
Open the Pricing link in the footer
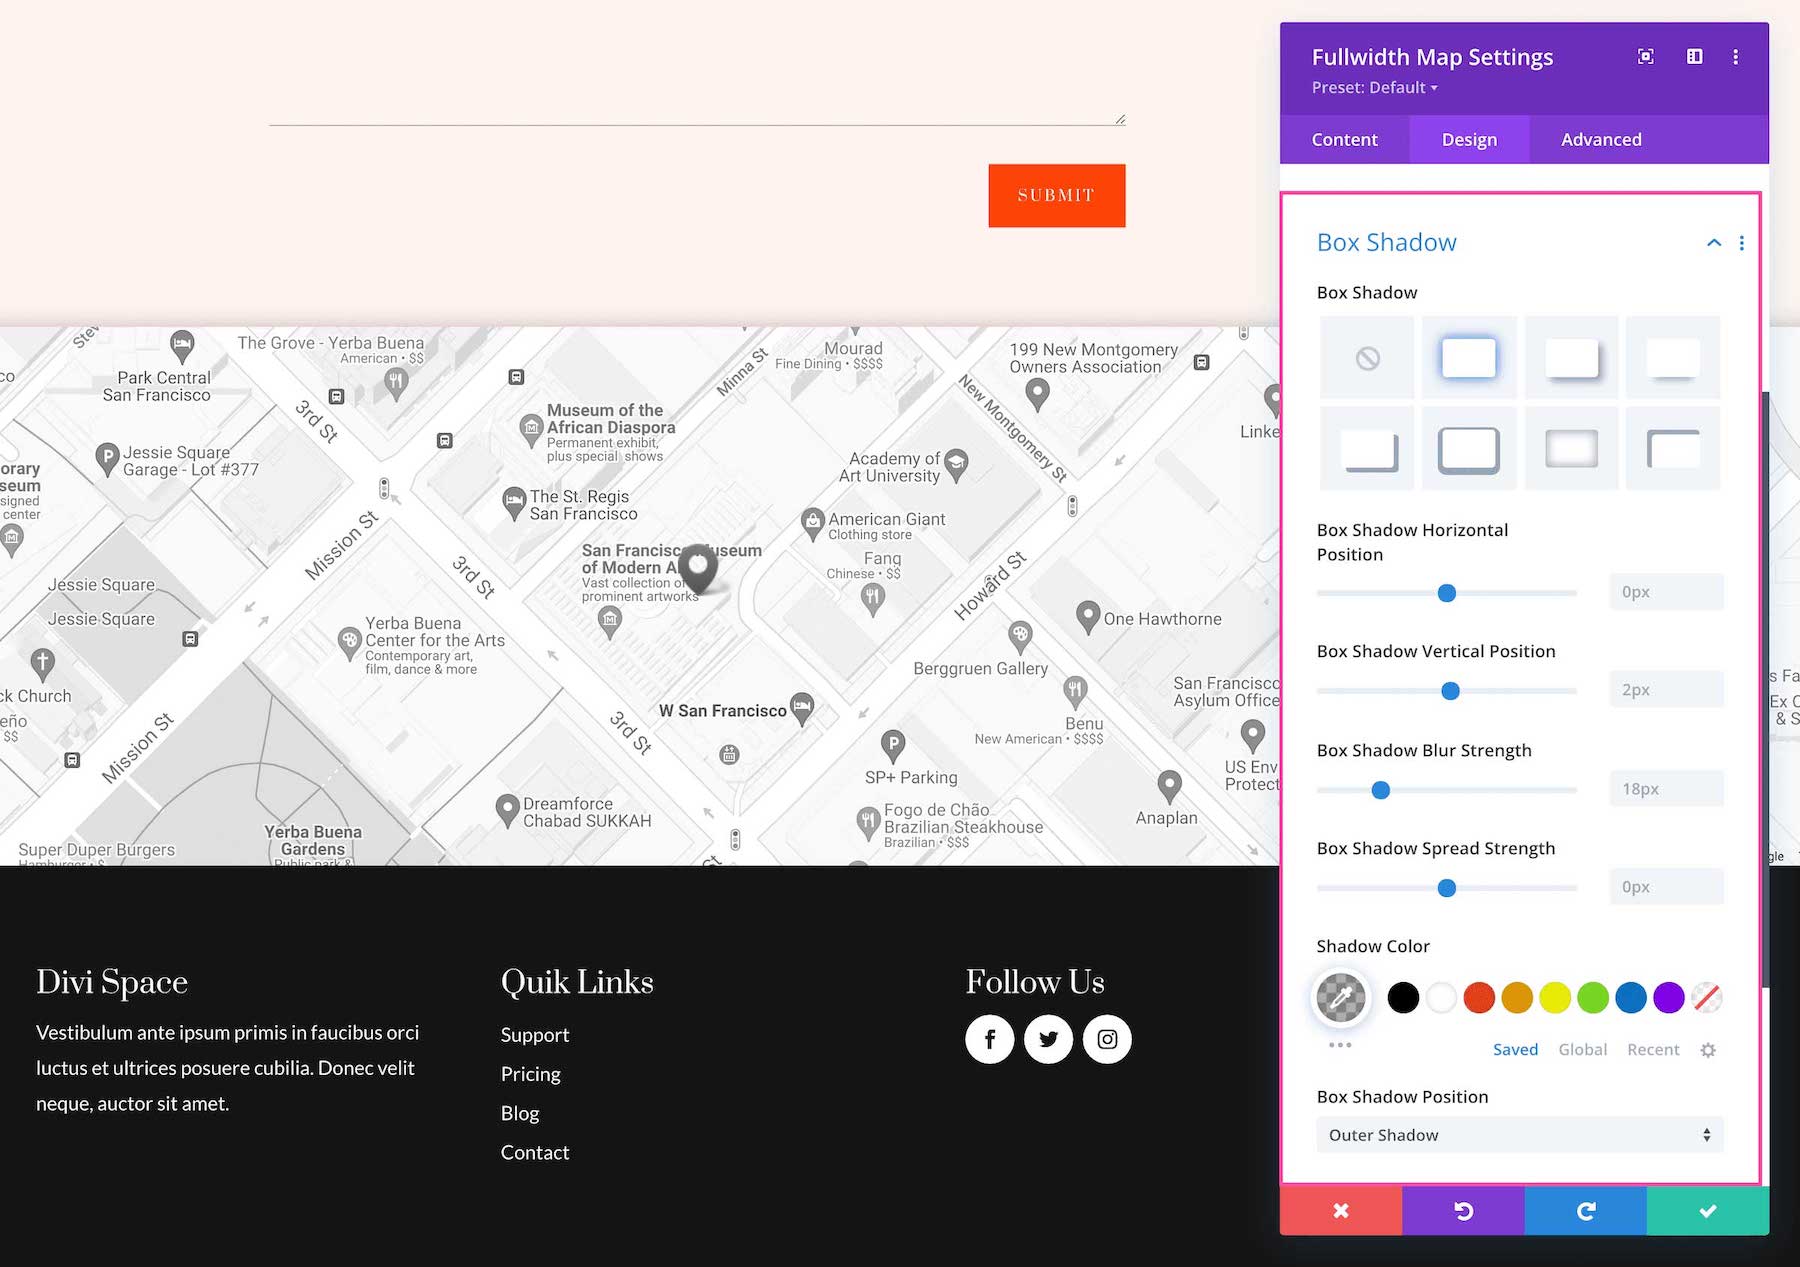pyautogui.click(x=530, y=1073)
